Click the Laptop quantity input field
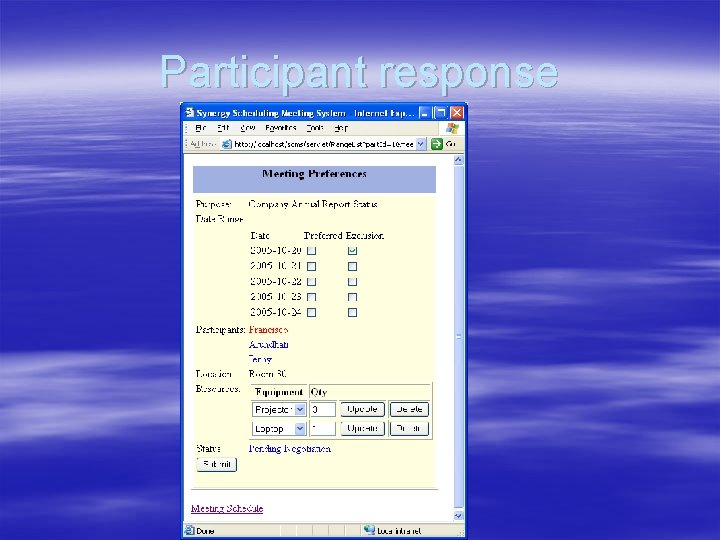The image size is (720, 540). pyautogui.click(x=323, y=428)
